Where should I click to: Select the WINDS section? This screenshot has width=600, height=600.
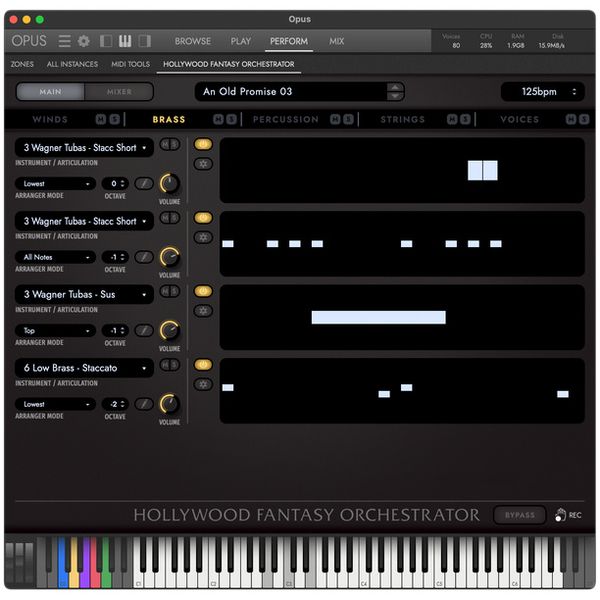pos(50,119)
